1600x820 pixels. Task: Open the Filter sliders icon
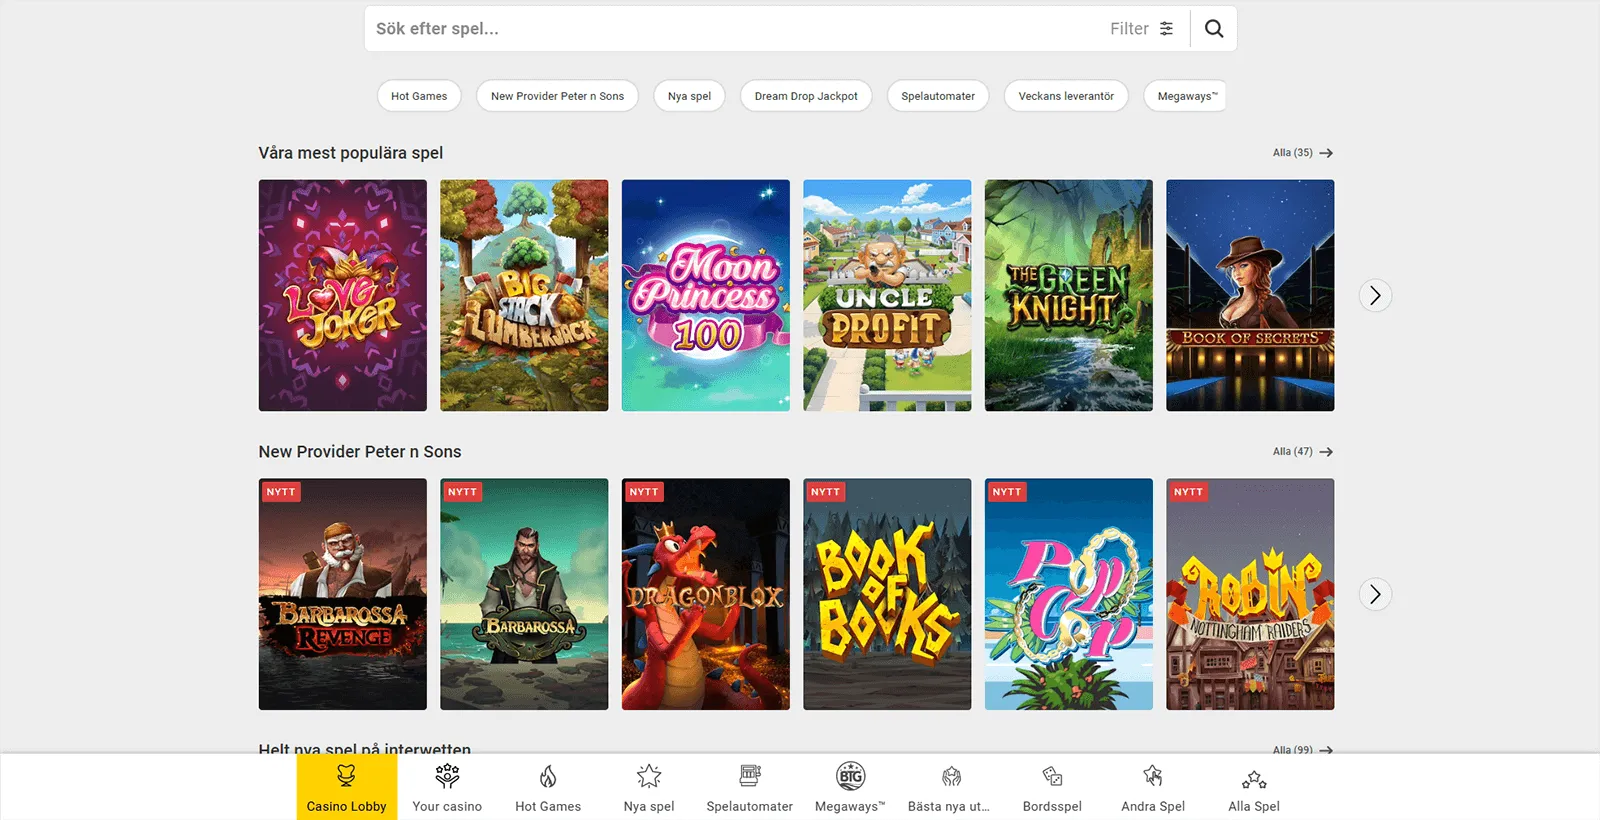pos(1166,29)
